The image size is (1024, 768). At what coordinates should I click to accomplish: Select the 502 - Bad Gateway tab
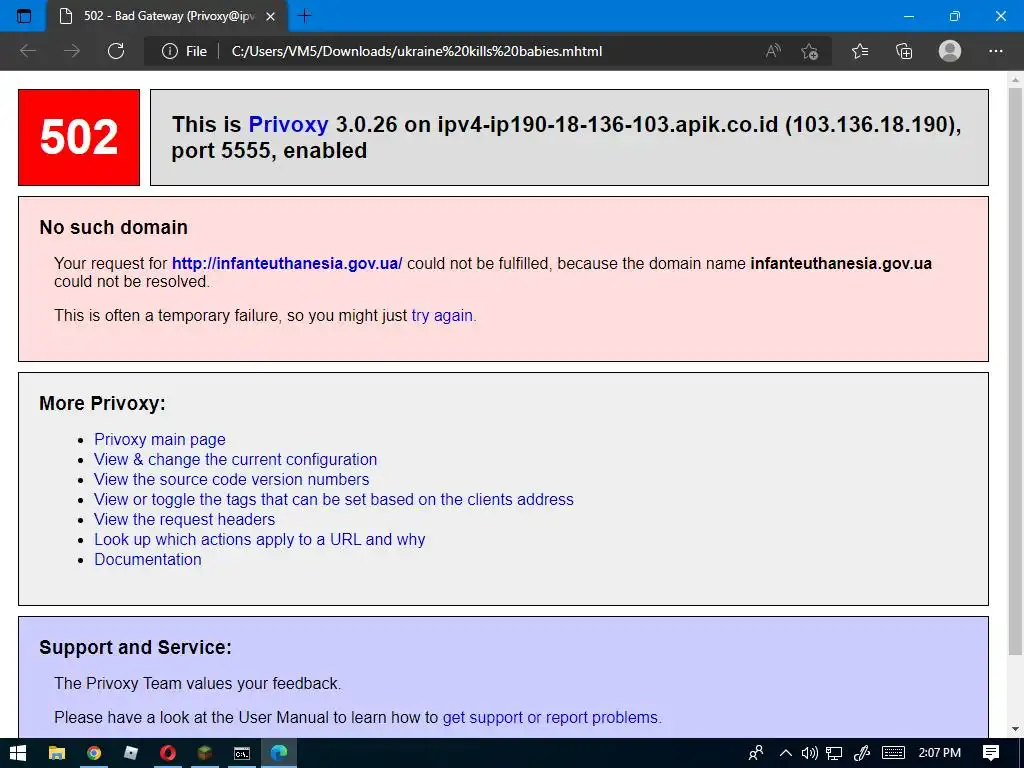(167, 16)
